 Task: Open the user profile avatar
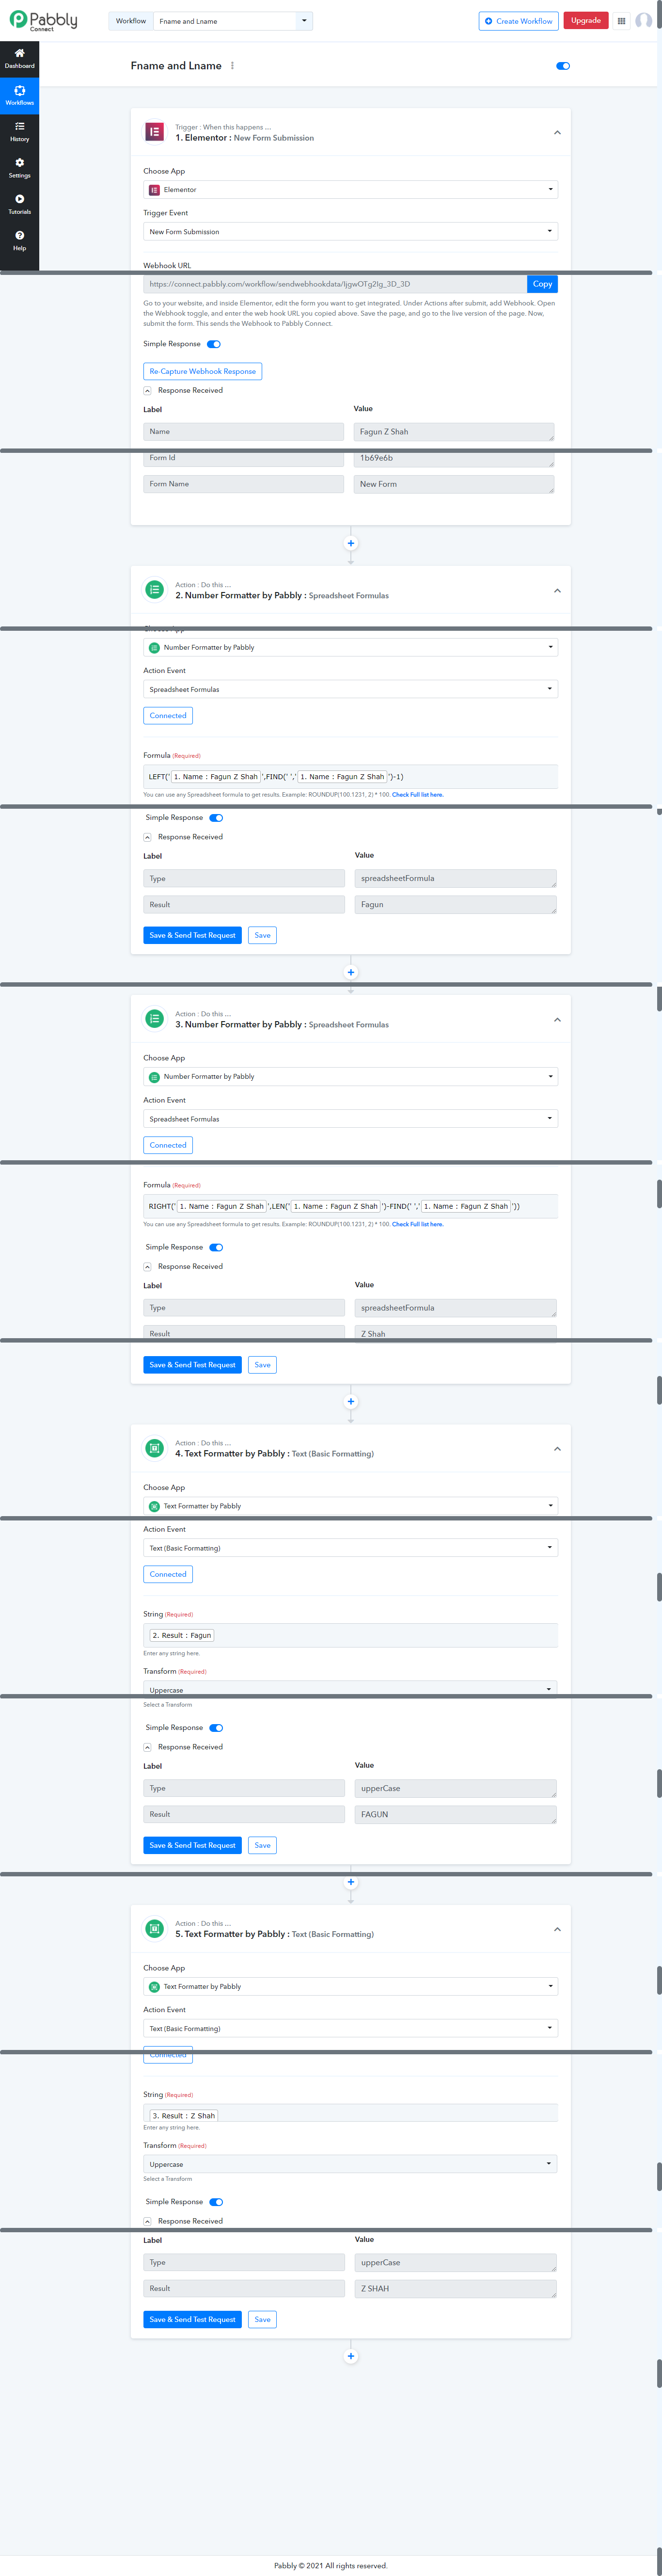pos(644,21)
